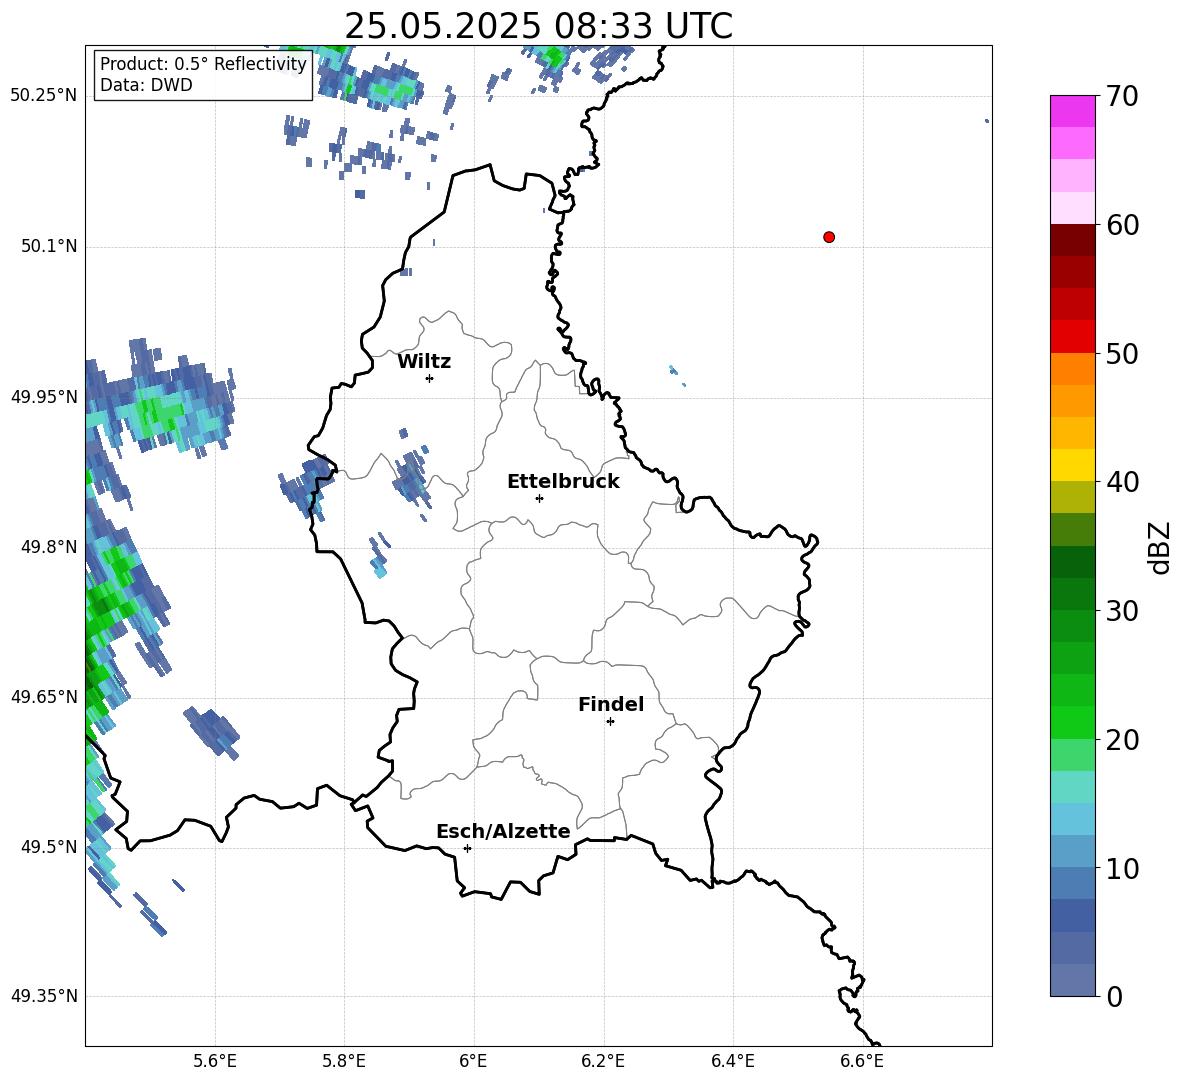The width and height of the screenshot is (1184, 1081).
Task: Click the 70 value on the colorbar
Action: (1122, 96)
